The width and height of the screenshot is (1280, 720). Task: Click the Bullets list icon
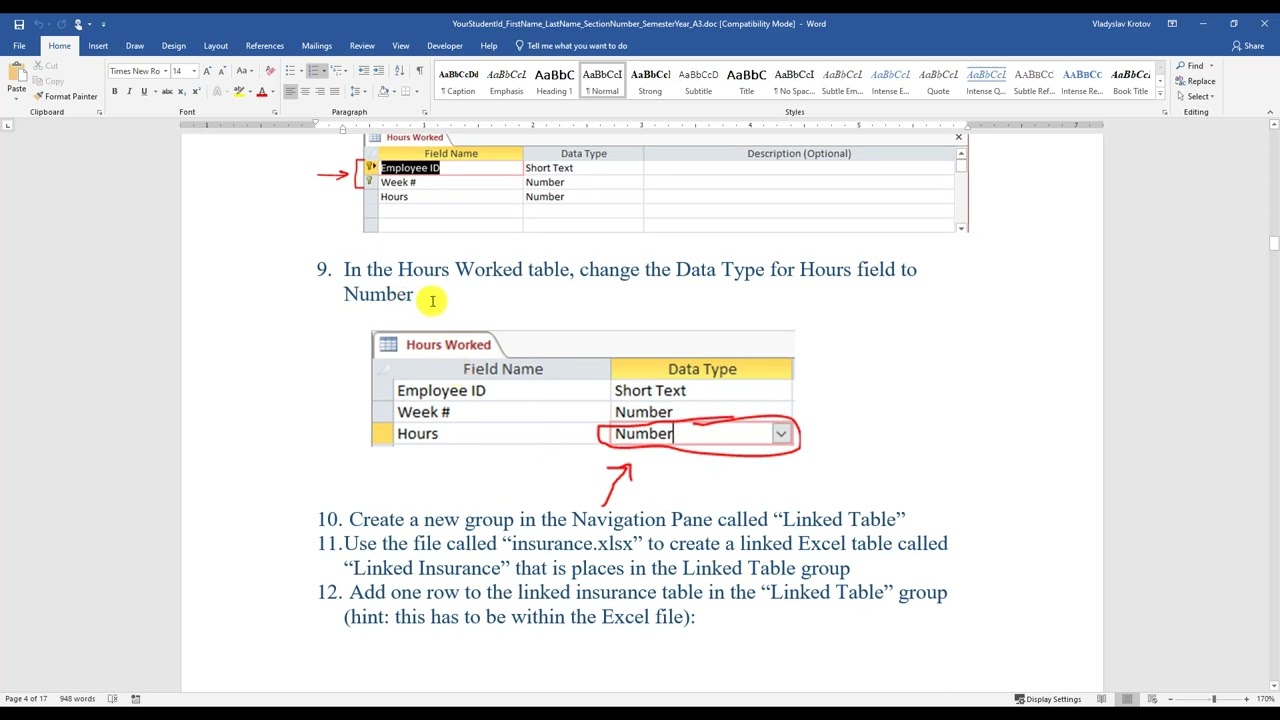[x=290, y=71]
